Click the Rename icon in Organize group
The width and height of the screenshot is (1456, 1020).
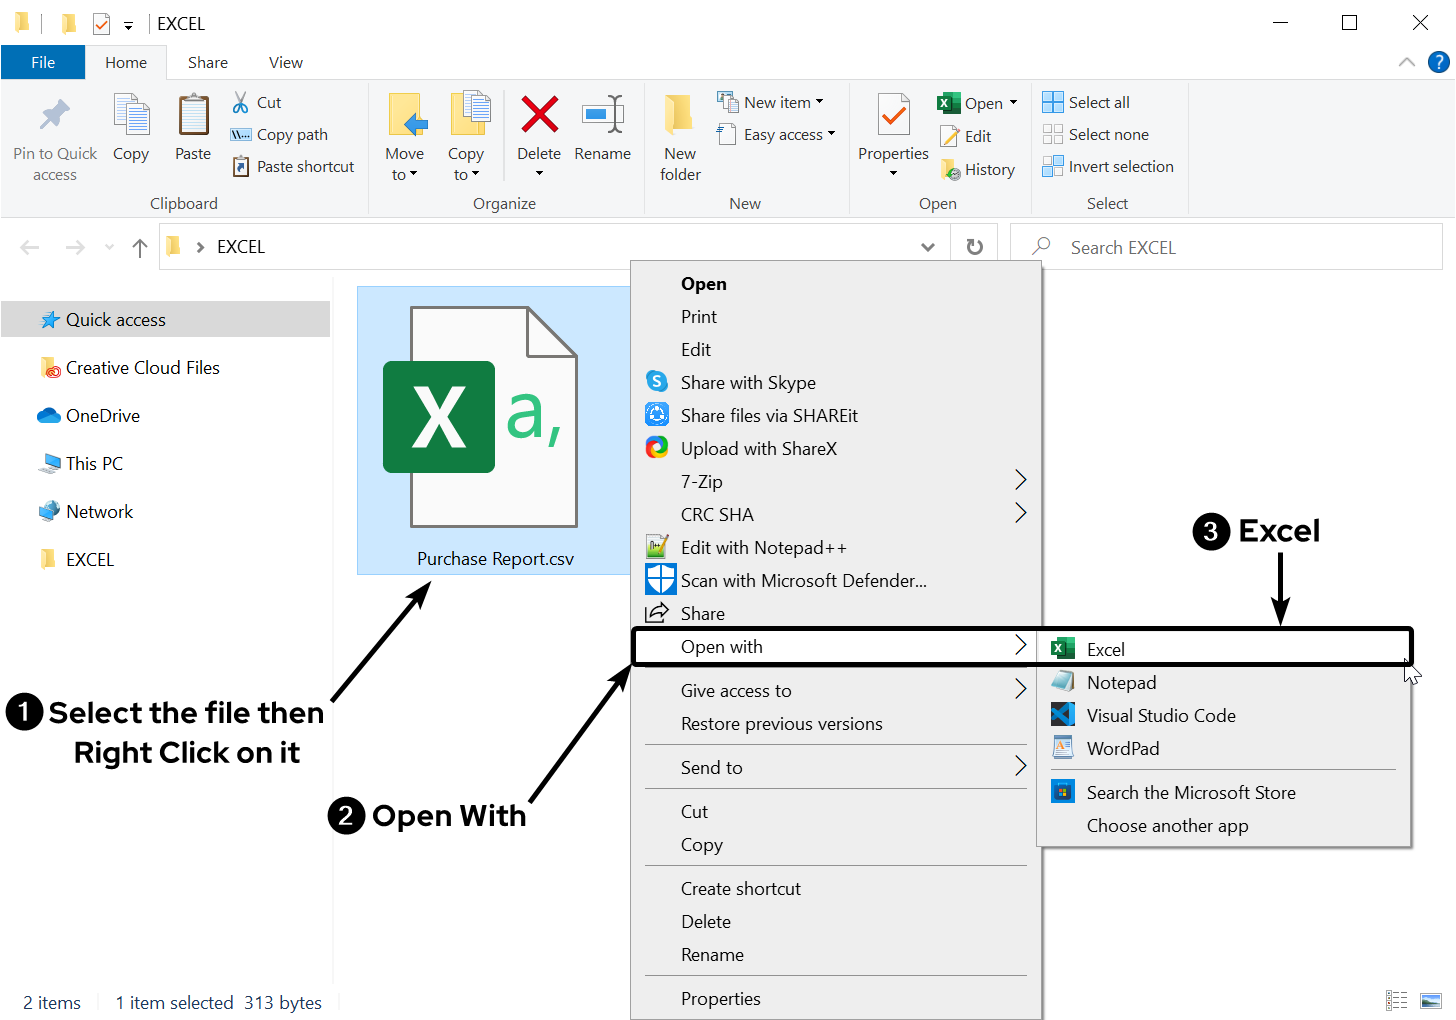(x=602, y=115)
